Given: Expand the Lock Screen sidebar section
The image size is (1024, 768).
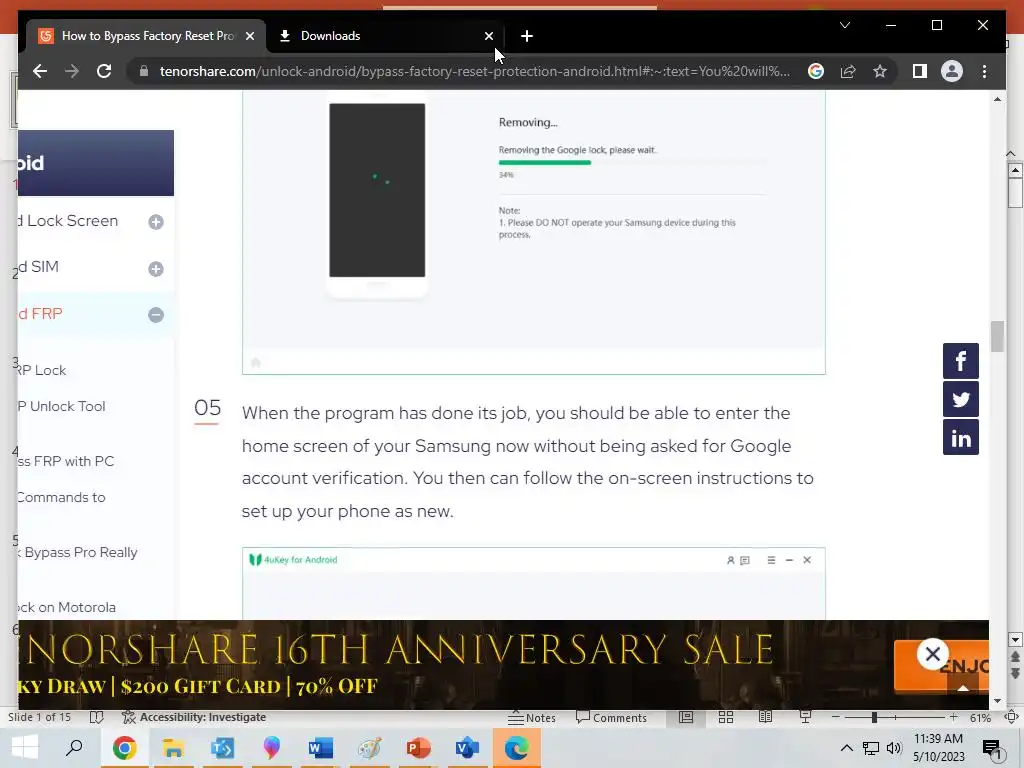Looking at the screenshot, I should [155, 222].
